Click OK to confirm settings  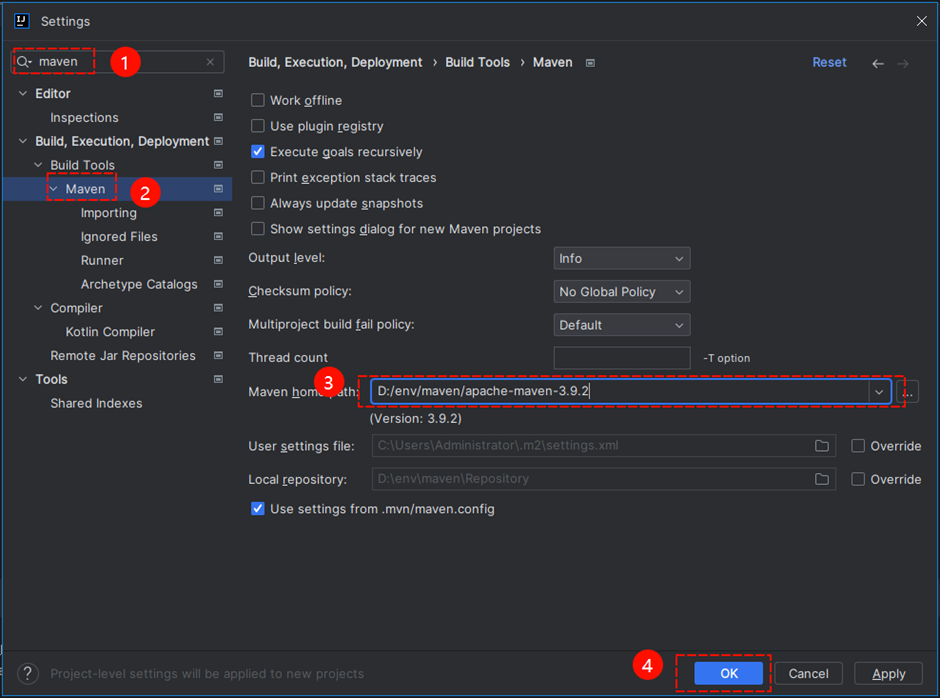pyautogui.click(x=728, y=673)
